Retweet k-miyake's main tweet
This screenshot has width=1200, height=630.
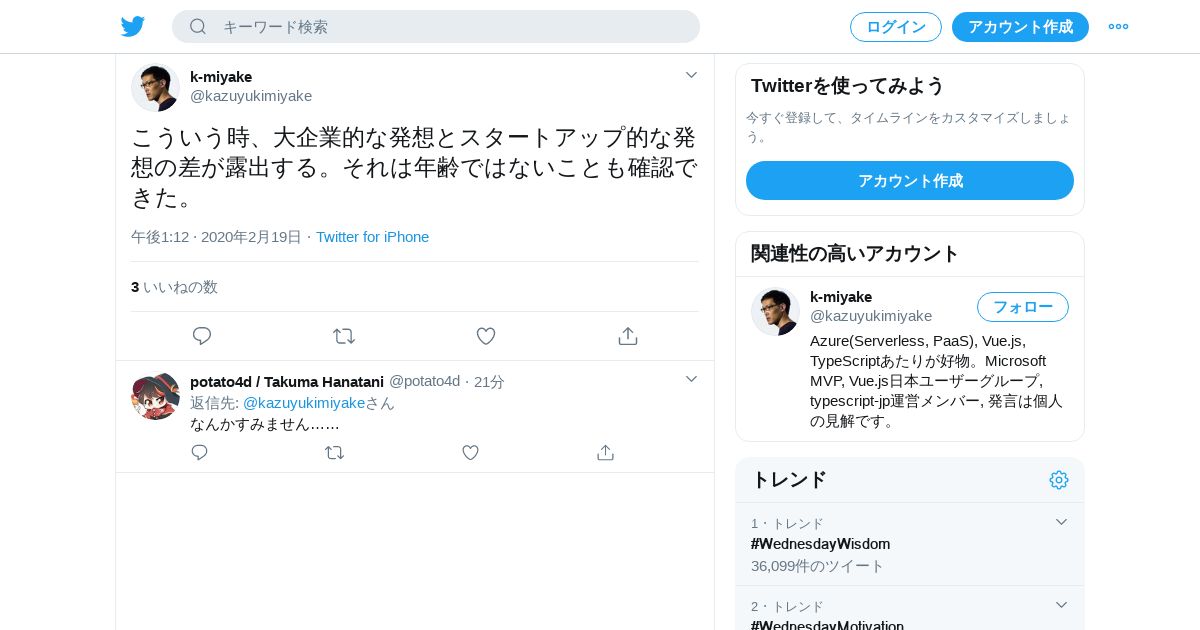[x=344, y=336]
